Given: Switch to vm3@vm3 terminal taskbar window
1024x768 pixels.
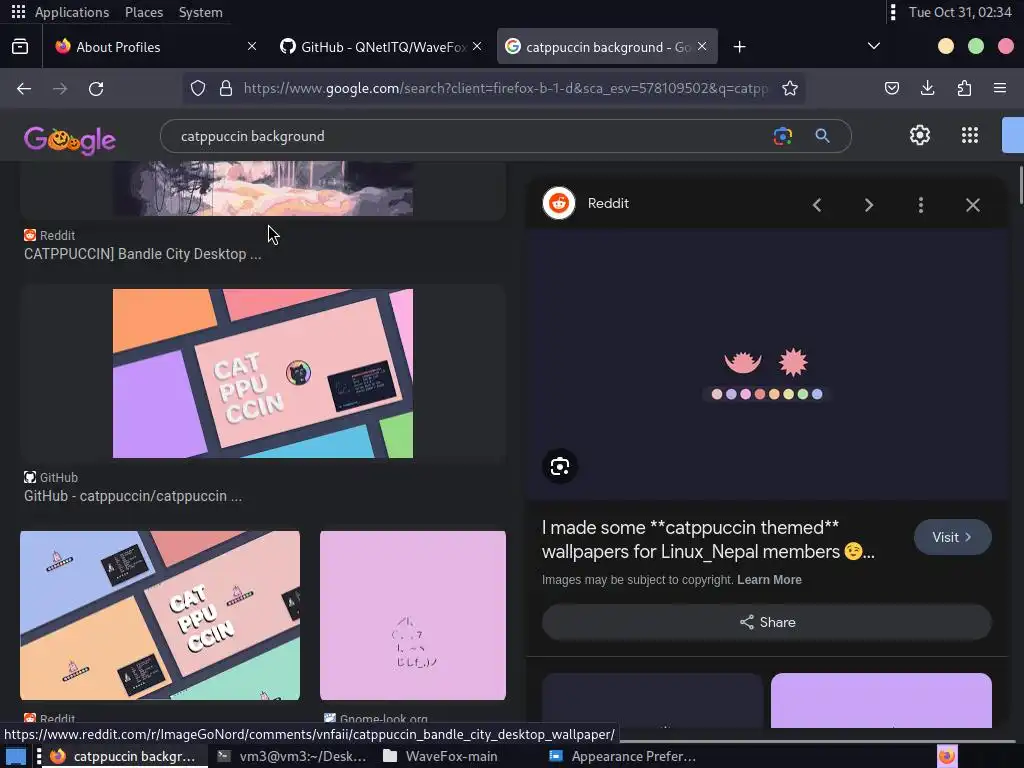Looking at the screenshot, I should point(292,756).
